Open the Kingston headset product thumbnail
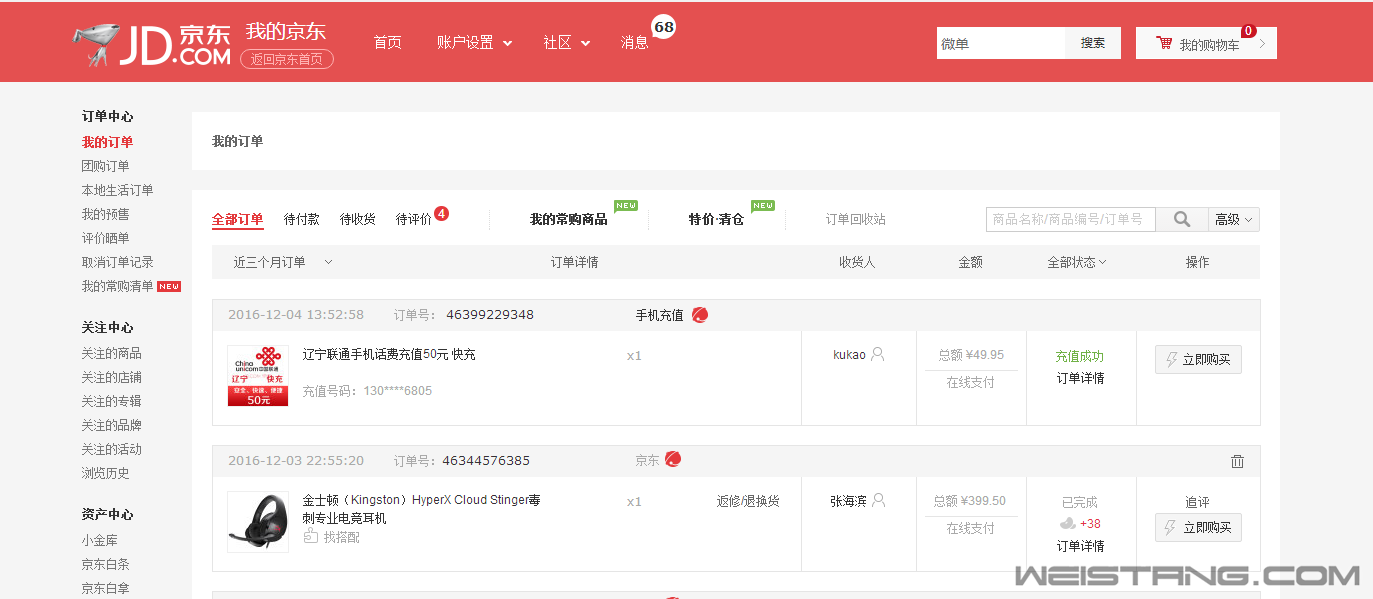The width and height of the screenshot is (1373, 599). point(258,521)
